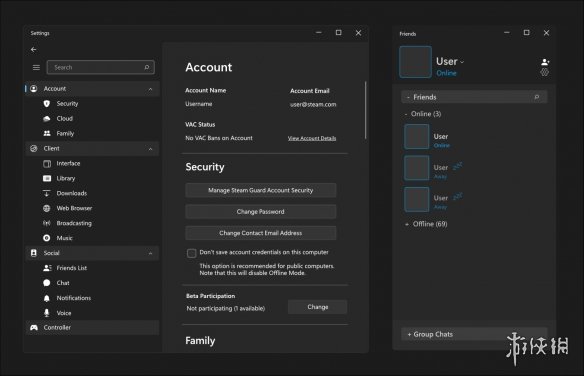Go back using the arrow in Settings
The height and width of the screenshot is (376, 584).
pyautogui.click(x=34, y=50)
